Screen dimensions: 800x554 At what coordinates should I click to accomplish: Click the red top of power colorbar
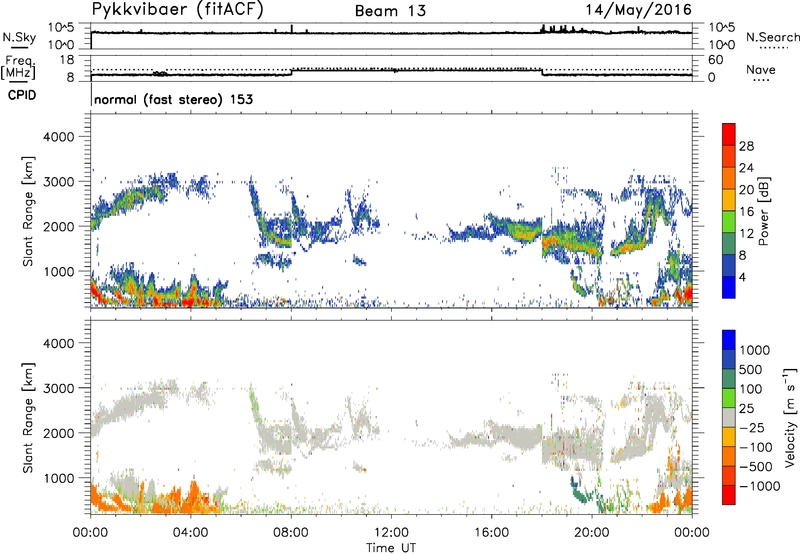click(x=729, y=134)
